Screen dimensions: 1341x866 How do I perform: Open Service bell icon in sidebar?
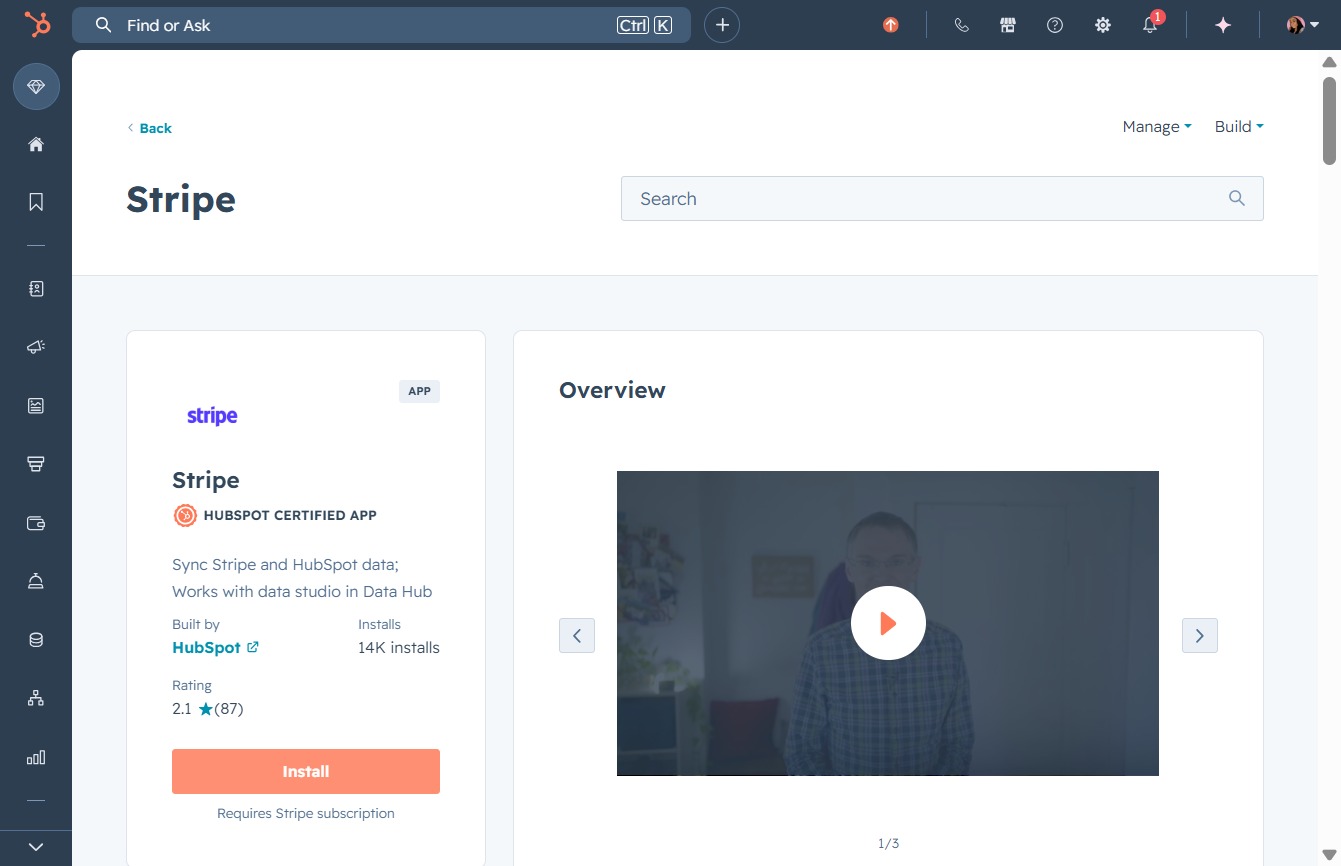click(x=36, y=581)
